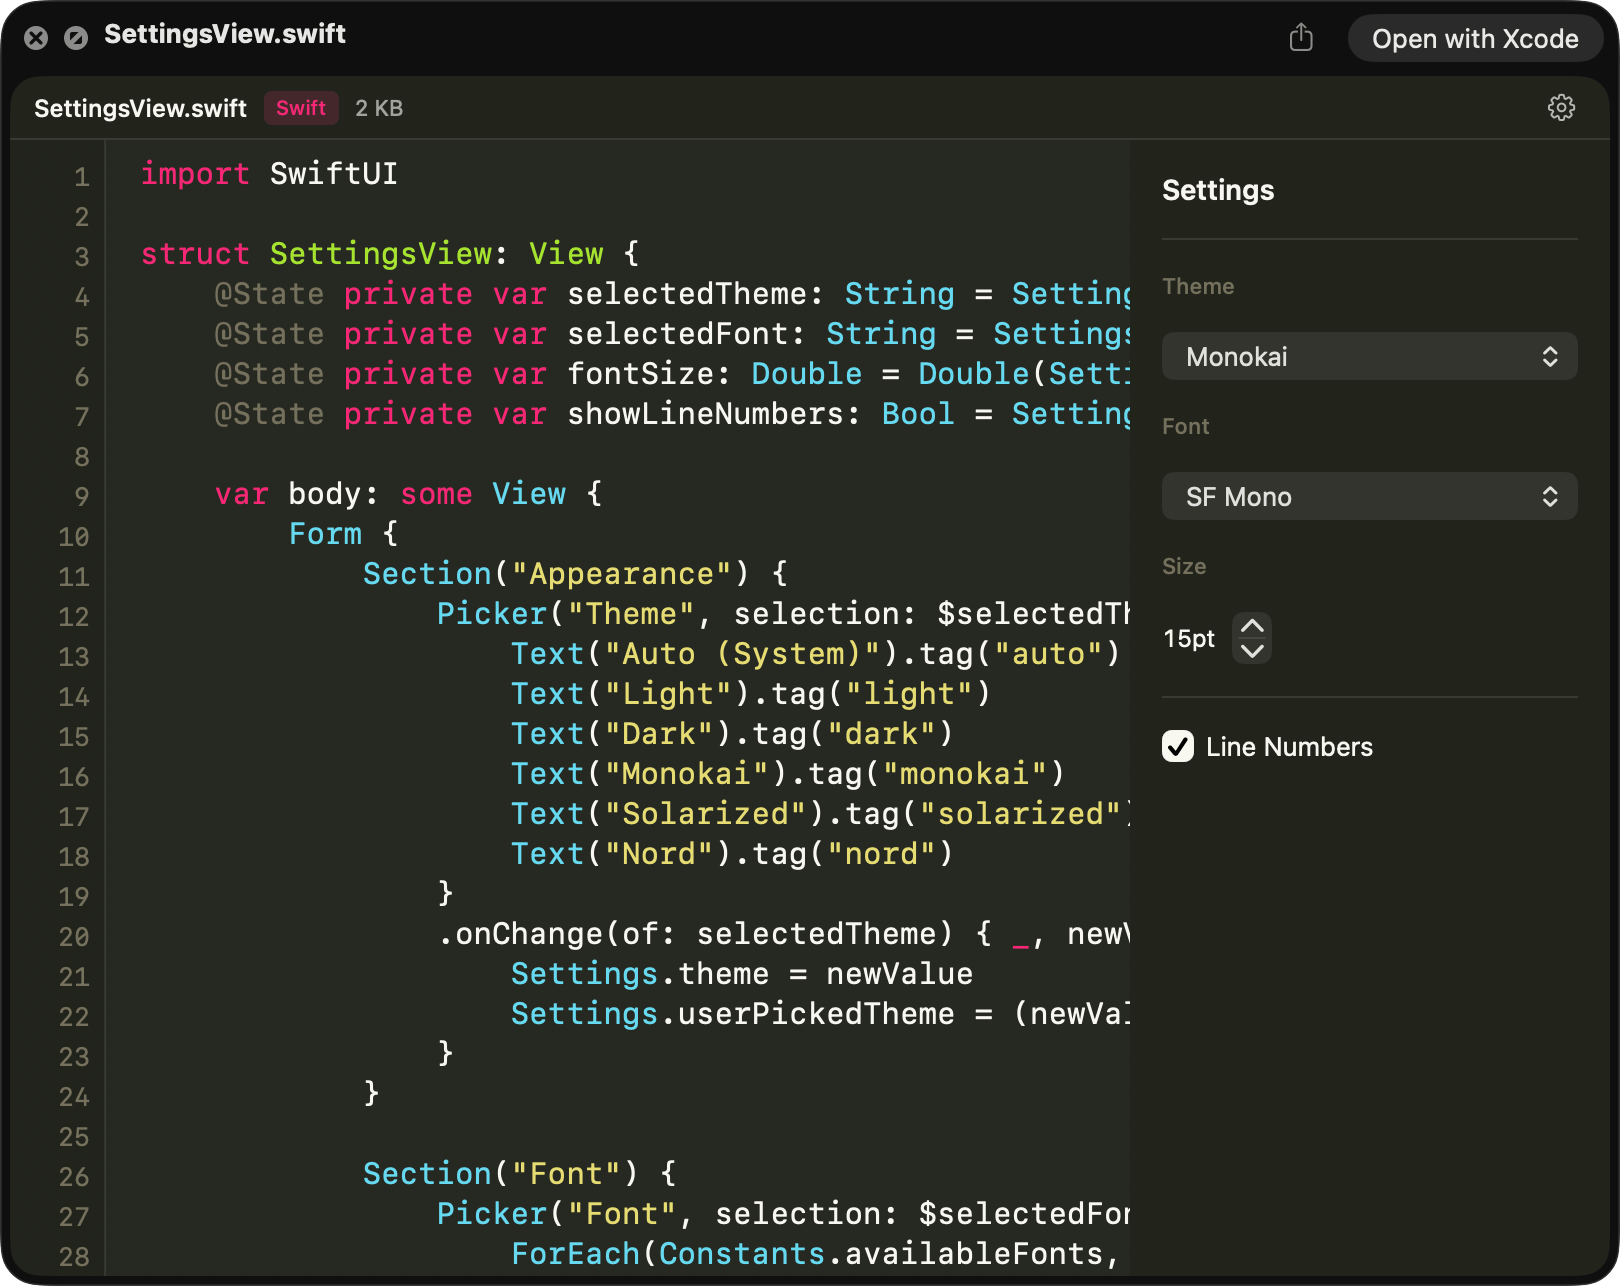Viewport: 1620px width, 1286px height.
Task: Click the share icon in title bar
Action: coord(1301,38)
